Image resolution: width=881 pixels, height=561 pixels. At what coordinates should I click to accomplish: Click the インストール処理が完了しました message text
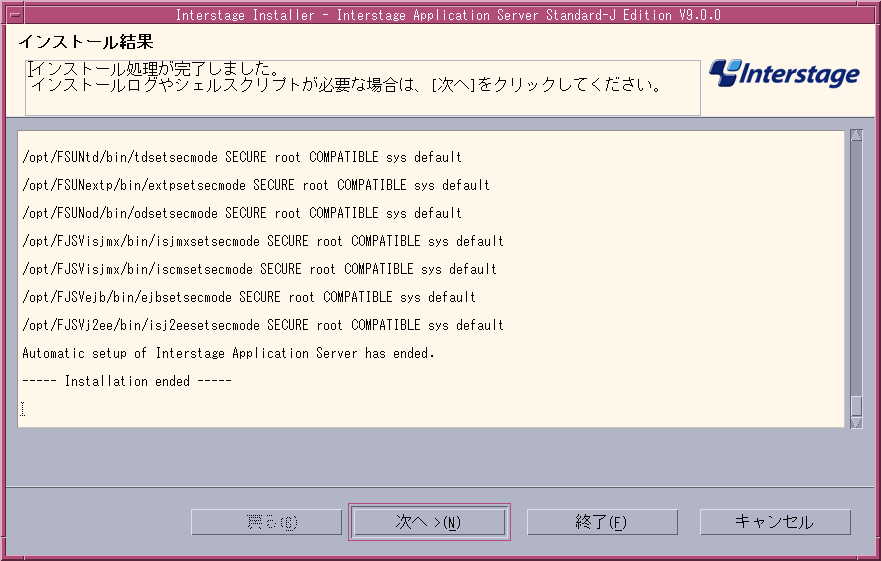tap(156, 69)
